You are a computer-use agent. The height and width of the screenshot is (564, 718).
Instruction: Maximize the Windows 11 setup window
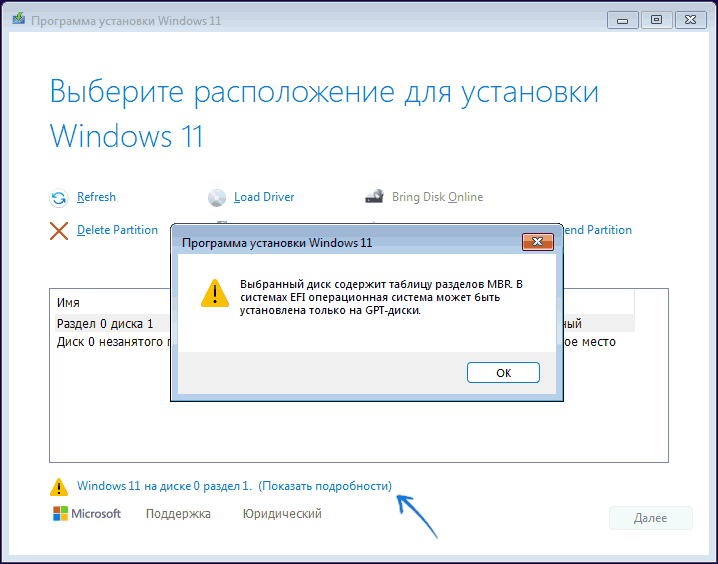(656, 20)
